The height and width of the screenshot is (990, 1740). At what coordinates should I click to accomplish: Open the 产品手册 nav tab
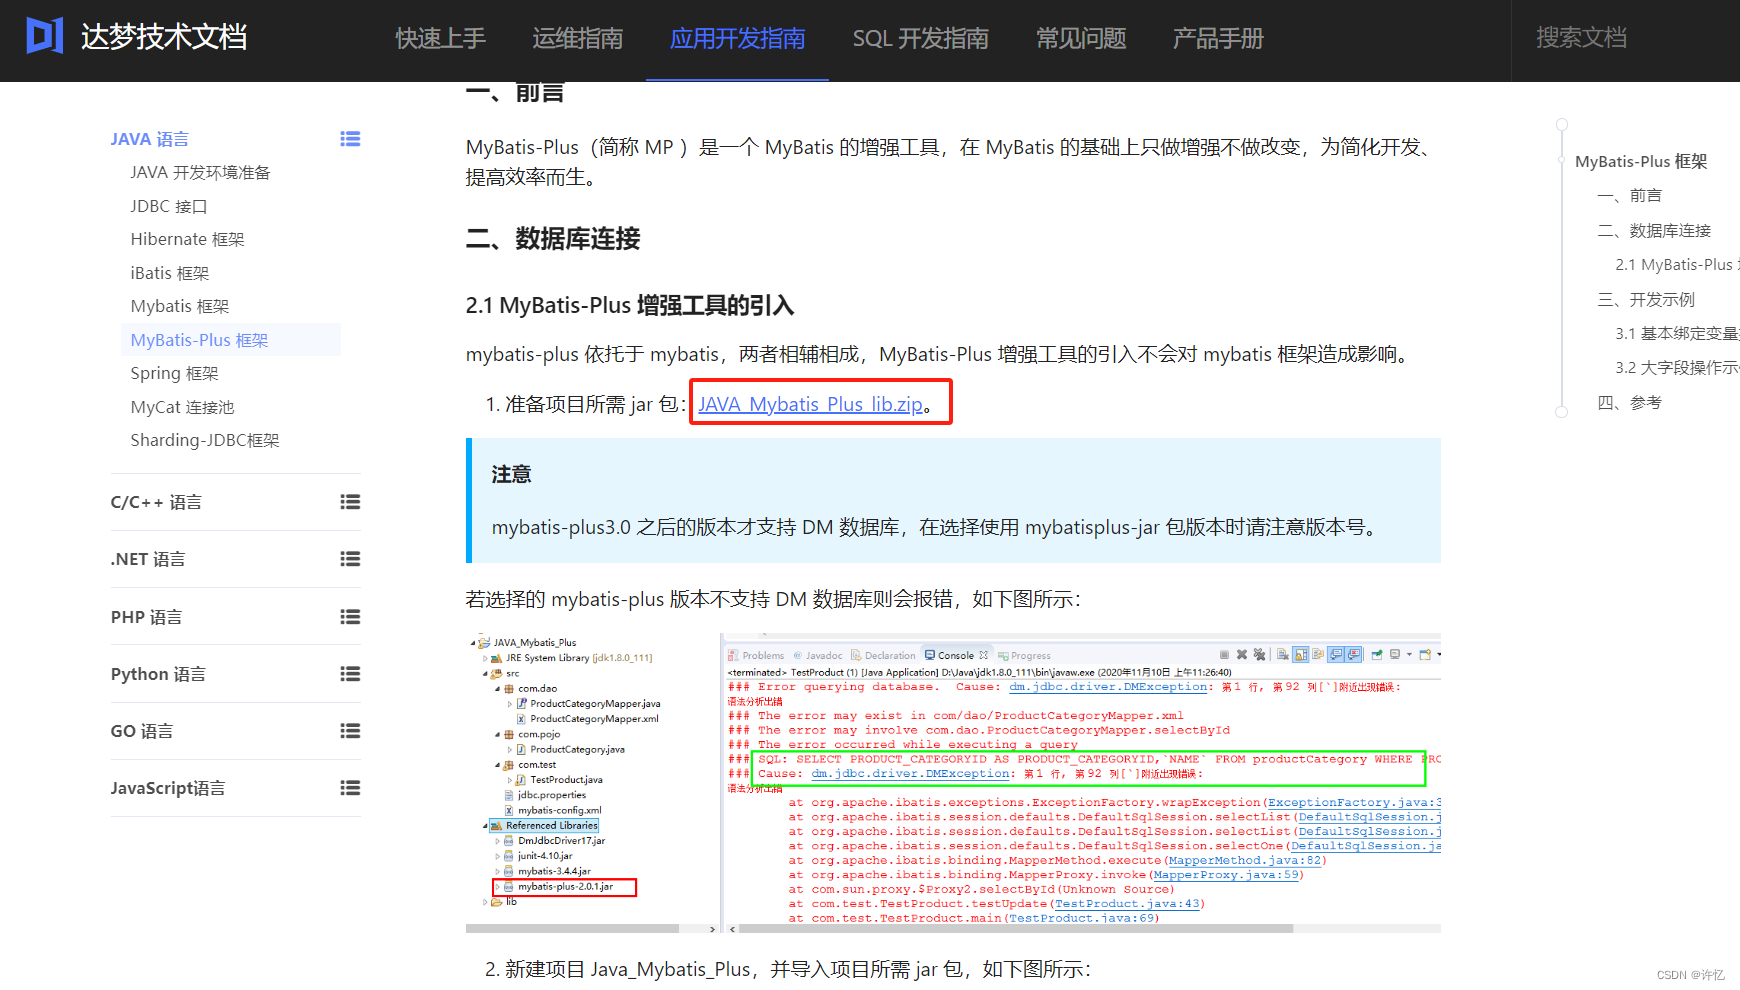pyautogui.click(x=1218, y=38)
